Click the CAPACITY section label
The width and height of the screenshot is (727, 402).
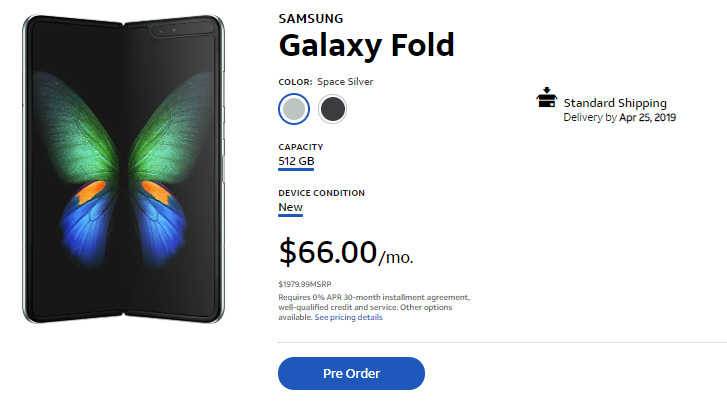300,147
